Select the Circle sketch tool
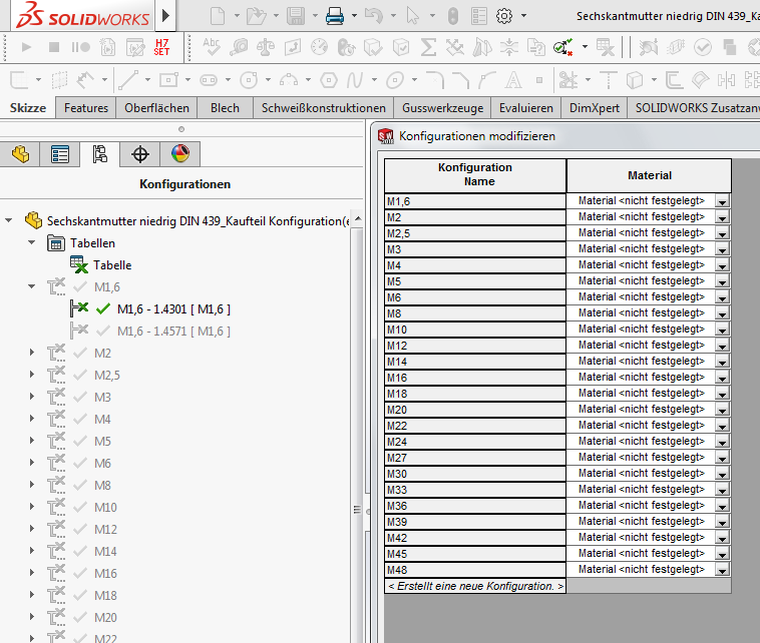This screenshot has height=643, width=760. click(249, 80)
